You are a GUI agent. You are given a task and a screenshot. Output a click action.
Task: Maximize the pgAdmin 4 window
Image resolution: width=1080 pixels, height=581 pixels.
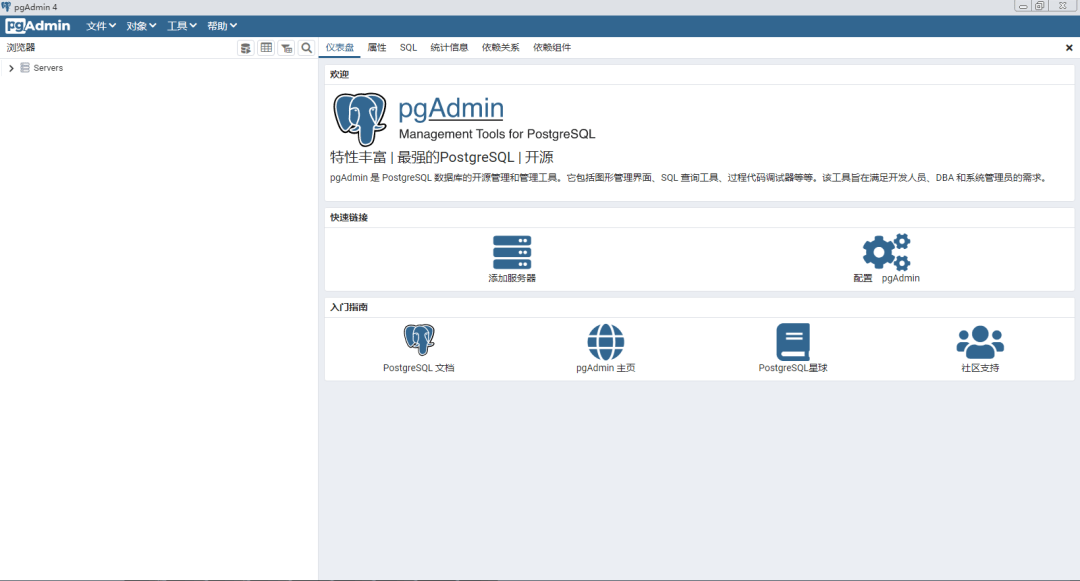pyautogui.click(x=1040, y=6)
